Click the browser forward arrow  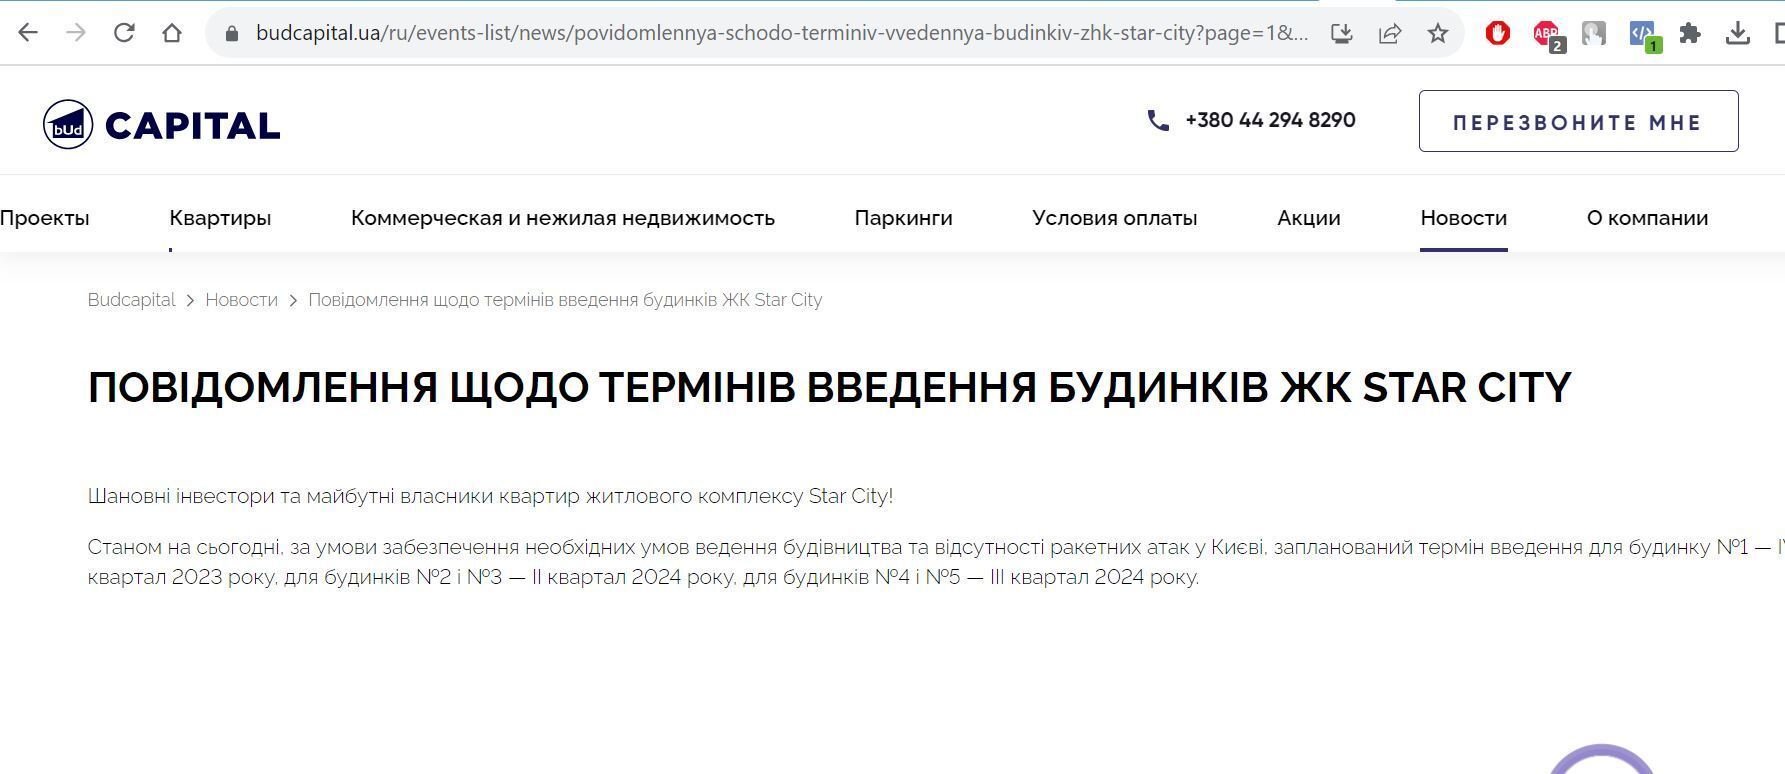point(76,33)
